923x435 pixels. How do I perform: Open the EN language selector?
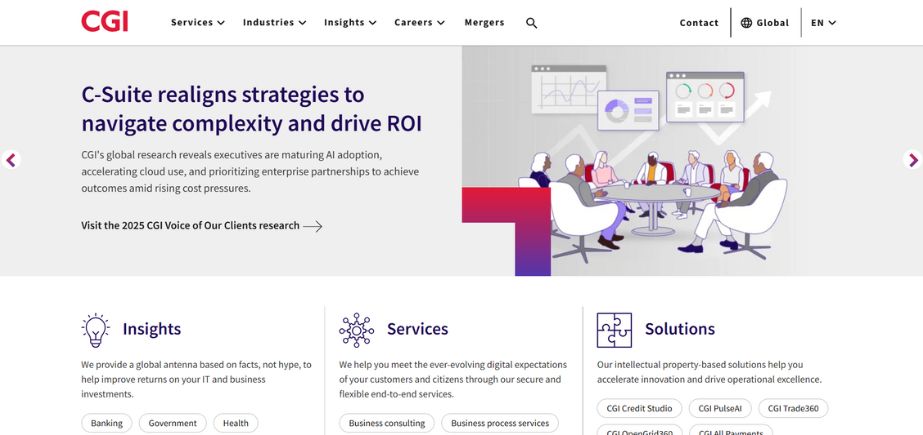(x=823, y=23)
